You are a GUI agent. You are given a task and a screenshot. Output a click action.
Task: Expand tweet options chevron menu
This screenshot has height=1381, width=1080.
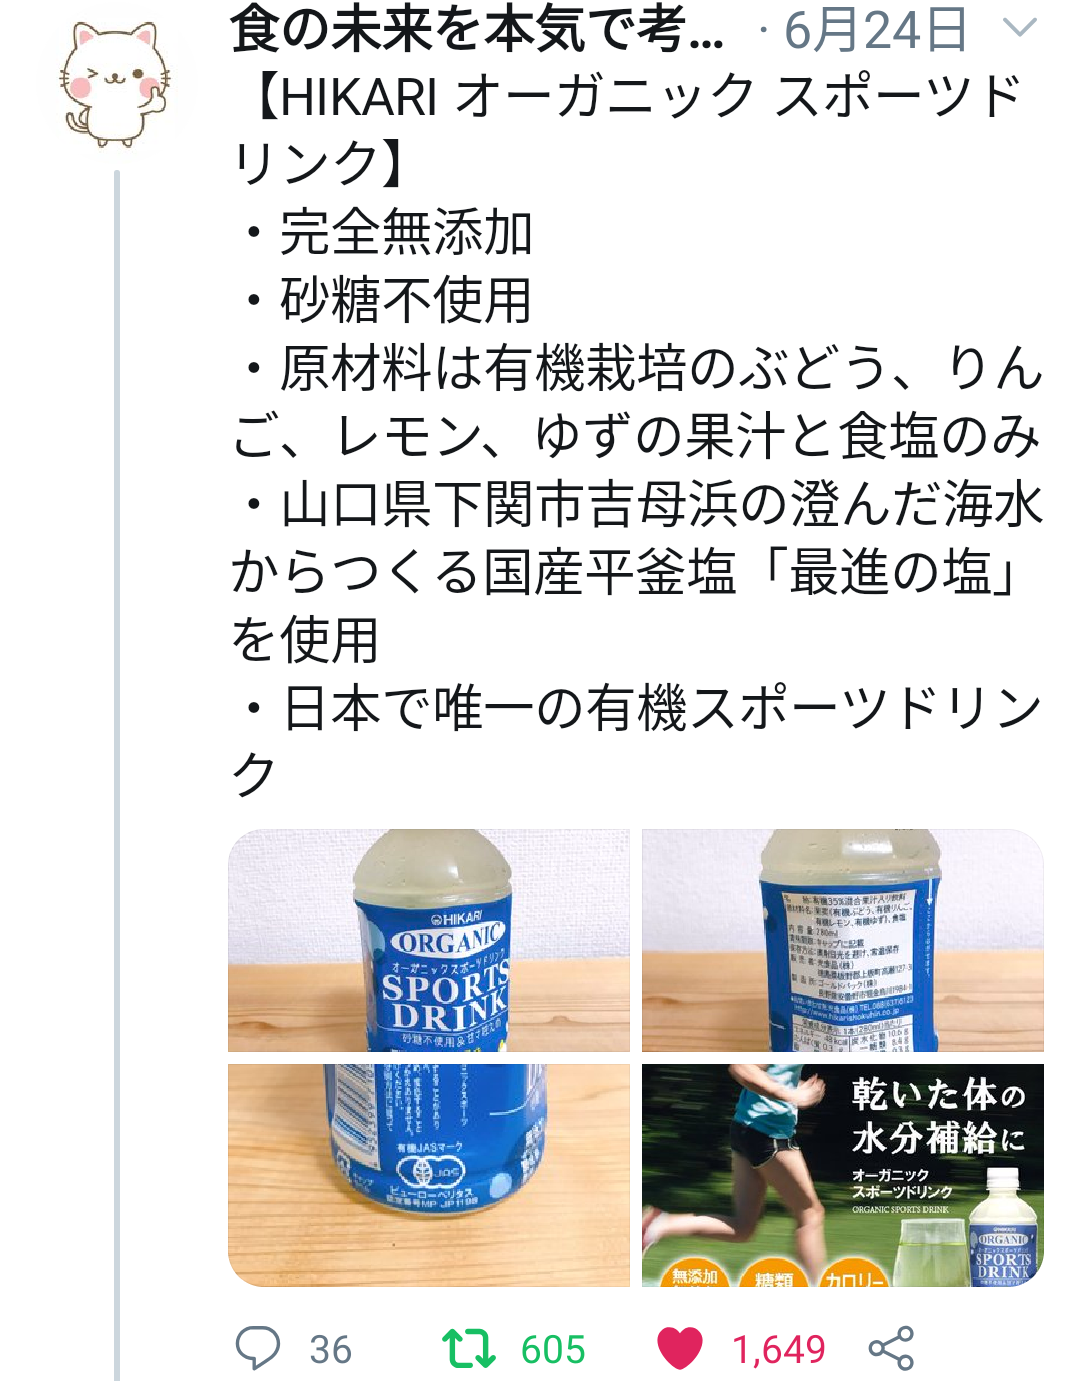(x=1019, y=28)
